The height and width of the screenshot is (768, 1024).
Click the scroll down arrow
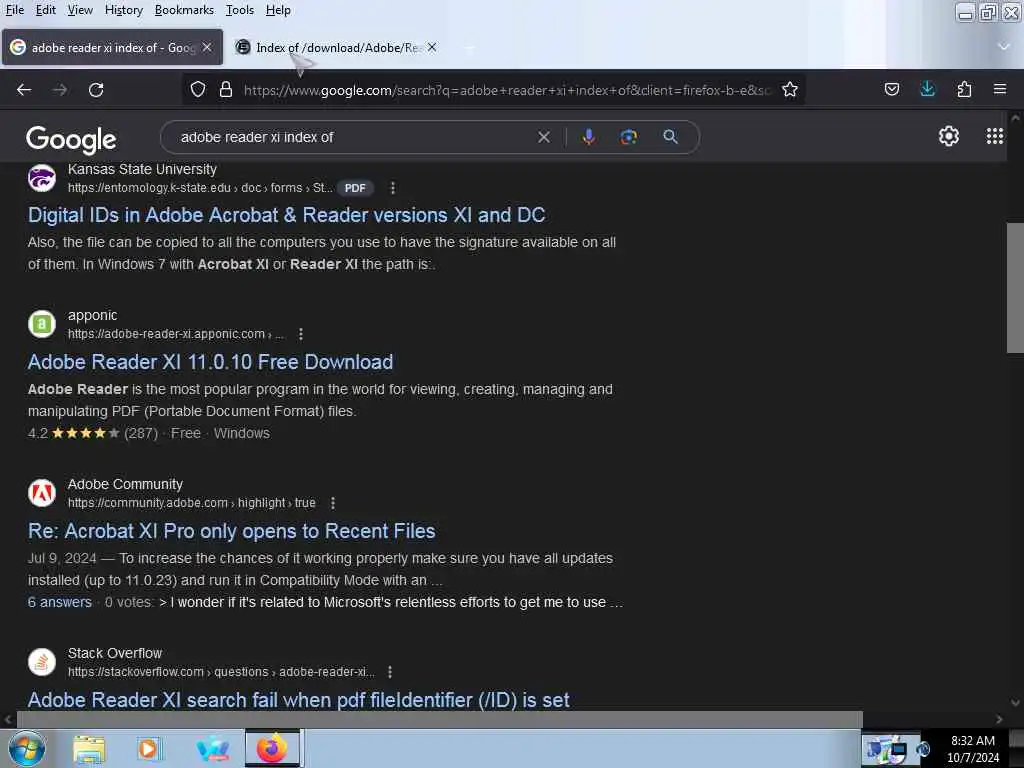pyautogui.click(x=1015, y=703)
